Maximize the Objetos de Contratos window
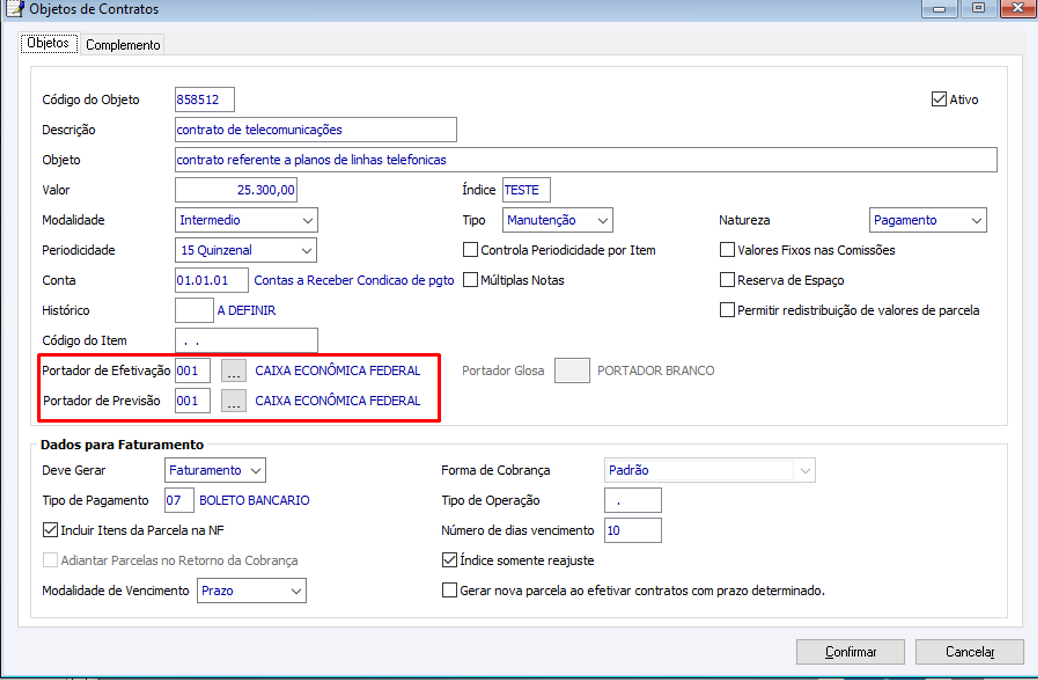The image size is (1038, 680). coord(978,9)
